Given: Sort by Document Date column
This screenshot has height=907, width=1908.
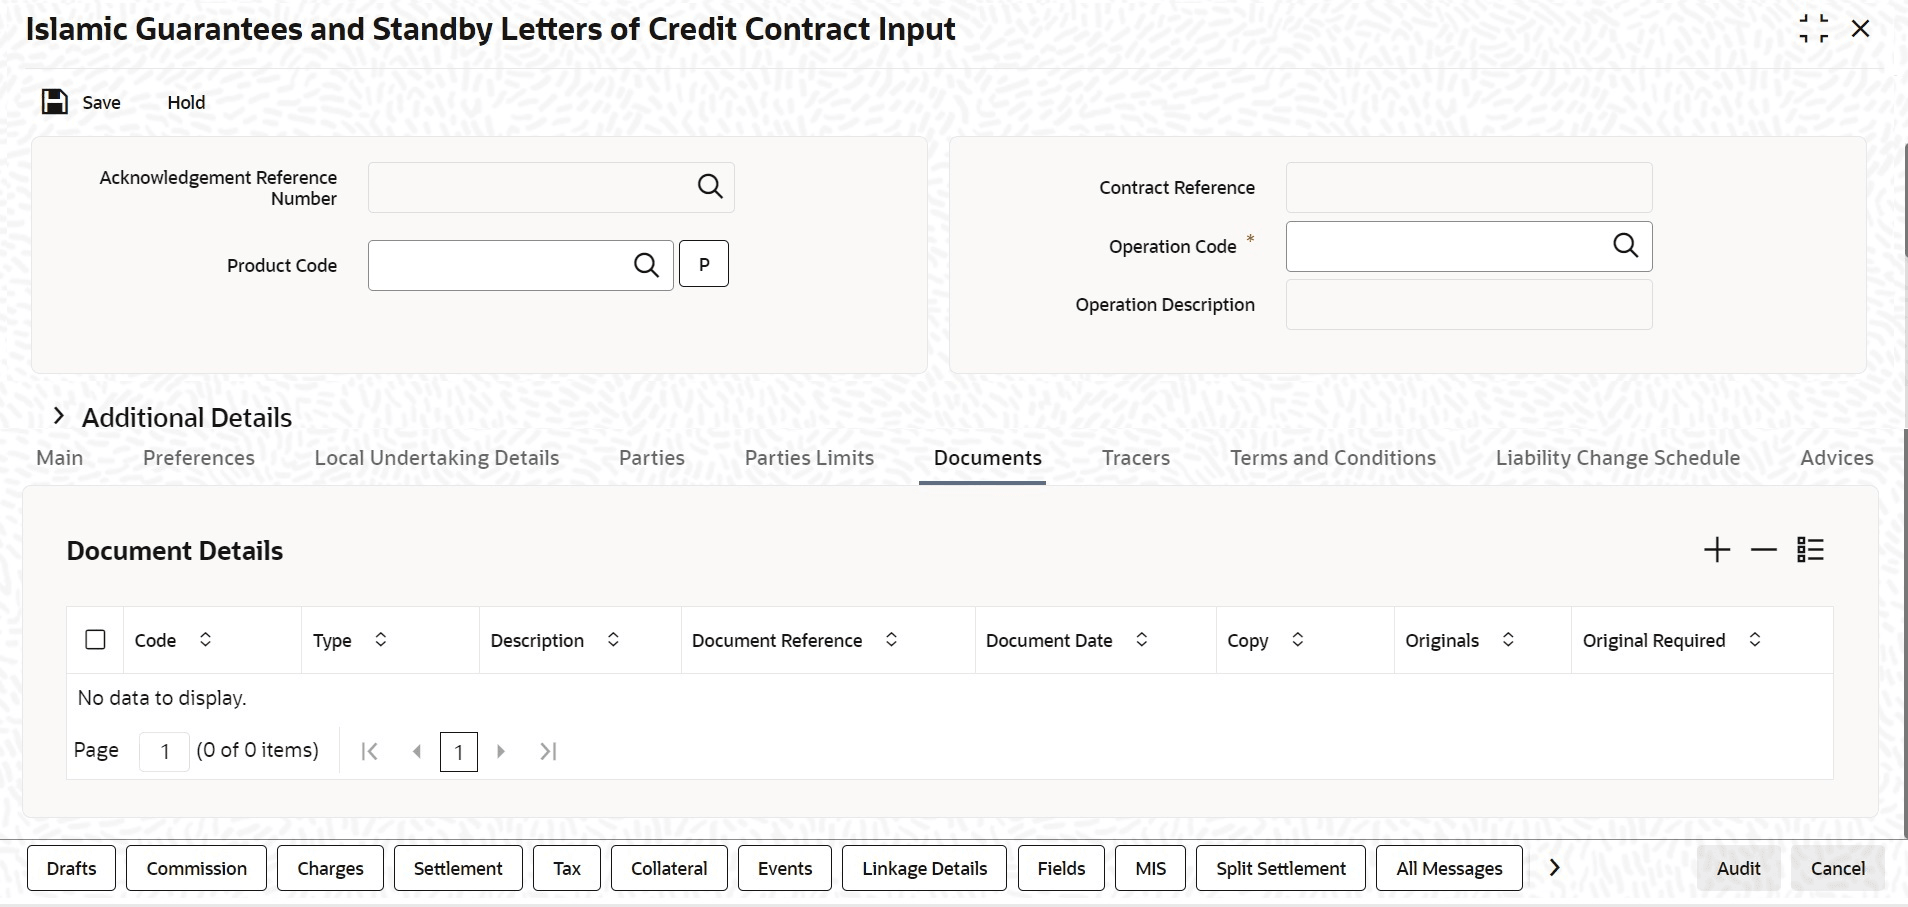Looking at the screenshot, I should coord(1142,640).
